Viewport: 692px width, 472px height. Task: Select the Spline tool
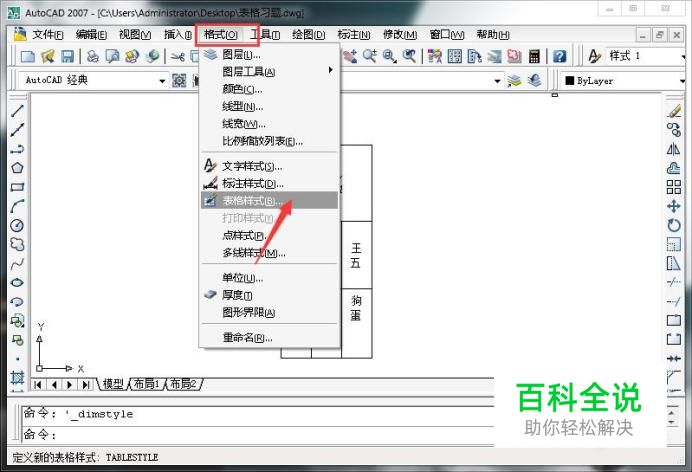coord(17,264)
